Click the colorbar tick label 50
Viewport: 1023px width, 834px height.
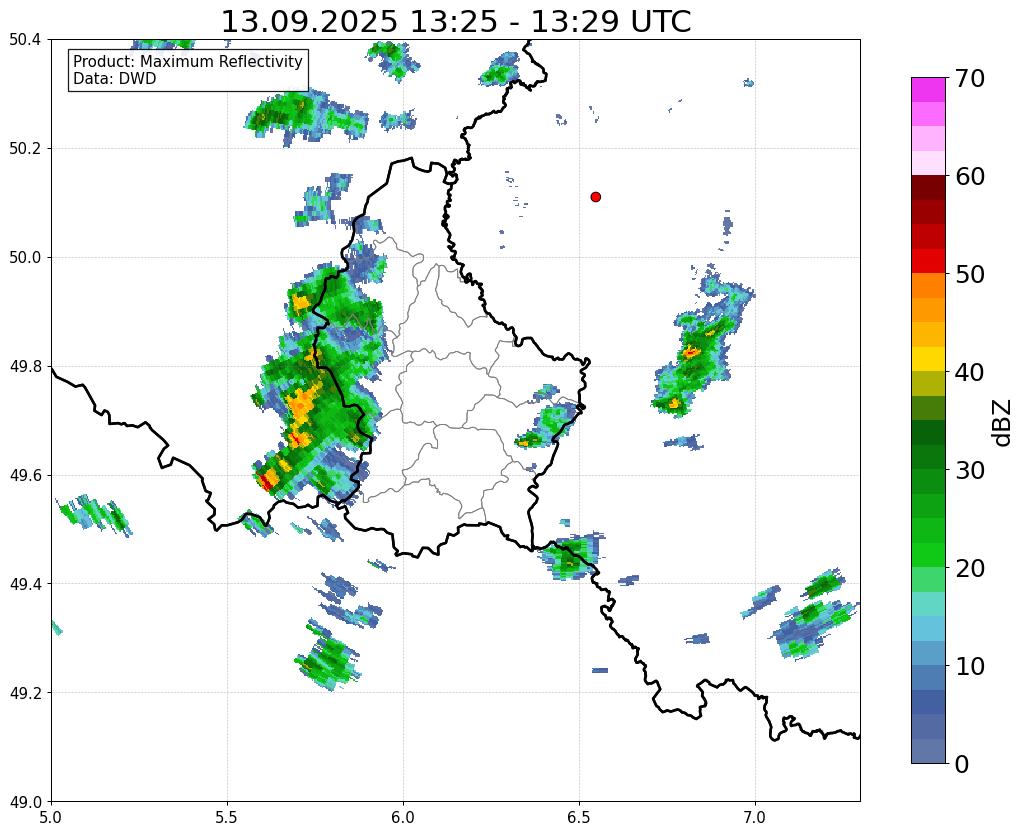click(x=969, y=274)
